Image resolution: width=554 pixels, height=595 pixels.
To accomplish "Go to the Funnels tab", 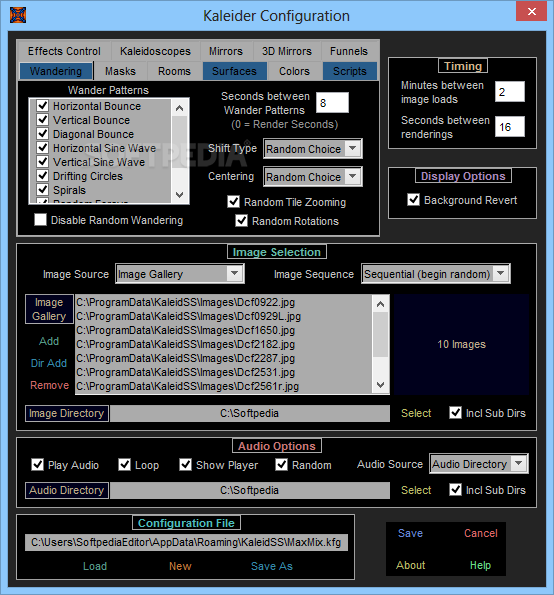I will pos(349,51).
